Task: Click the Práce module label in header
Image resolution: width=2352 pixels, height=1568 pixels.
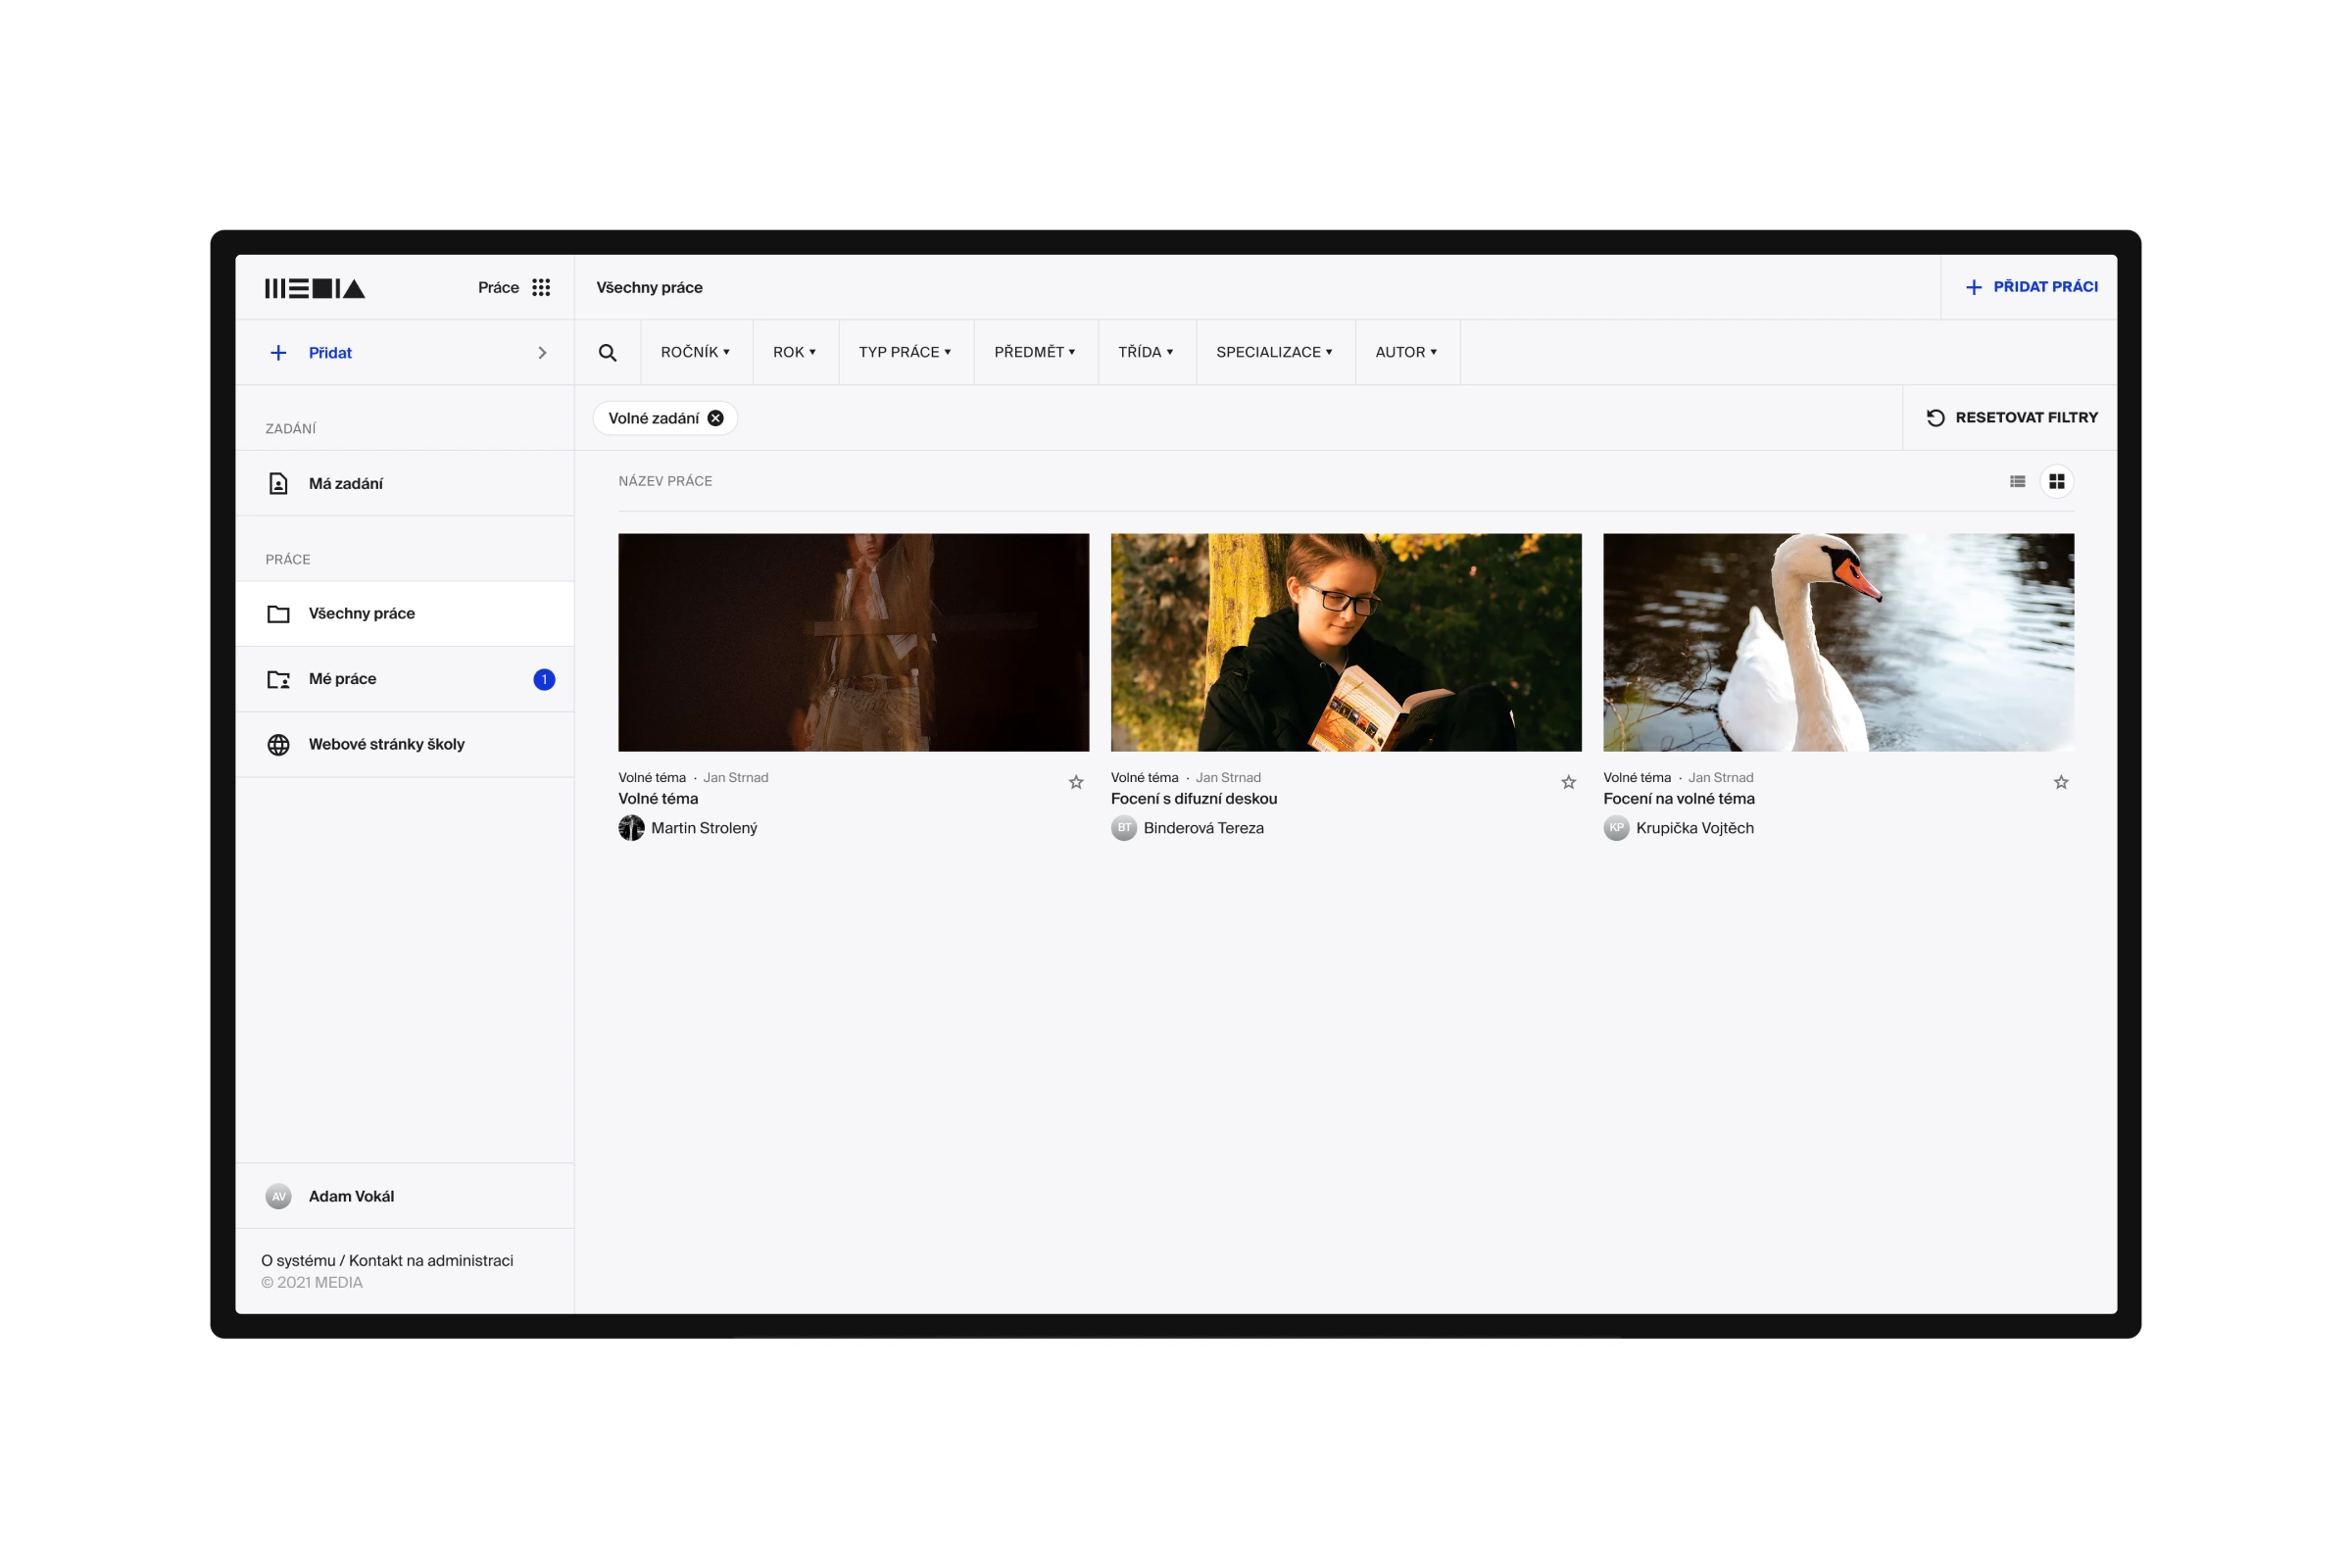Action: click(498, 287)
